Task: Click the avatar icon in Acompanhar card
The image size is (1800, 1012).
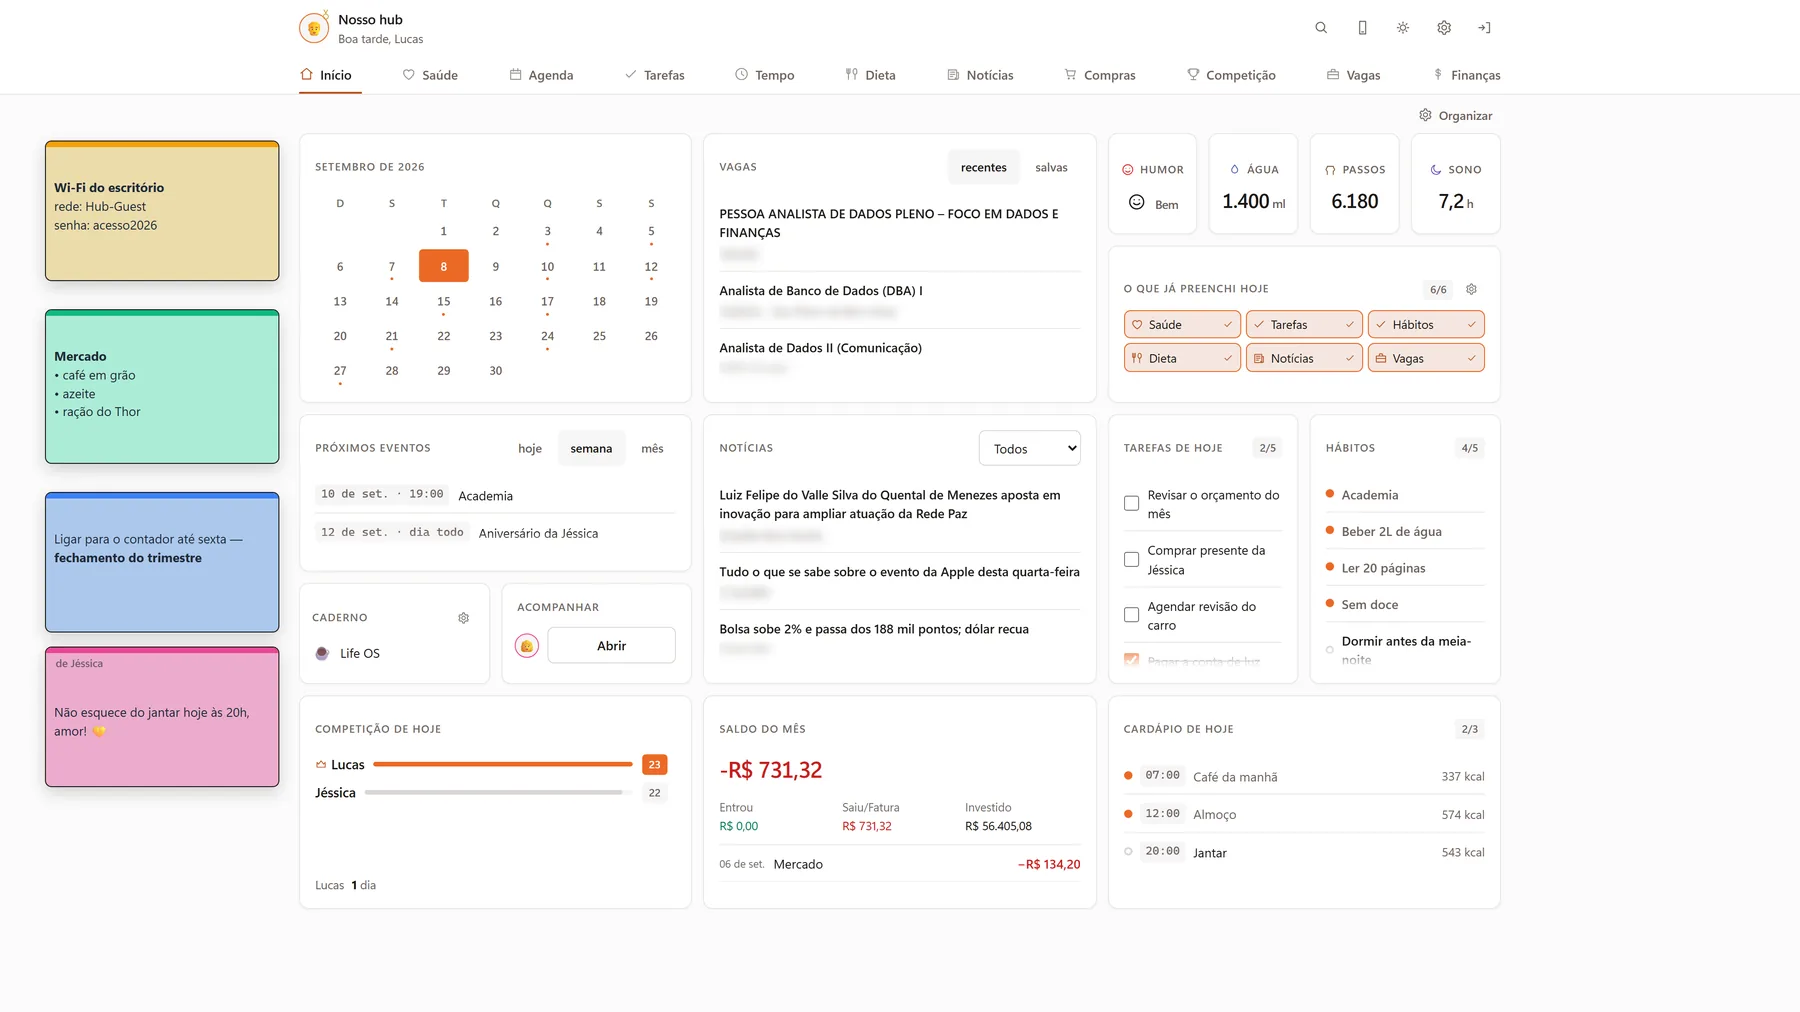Action: [x=527, y=646]
